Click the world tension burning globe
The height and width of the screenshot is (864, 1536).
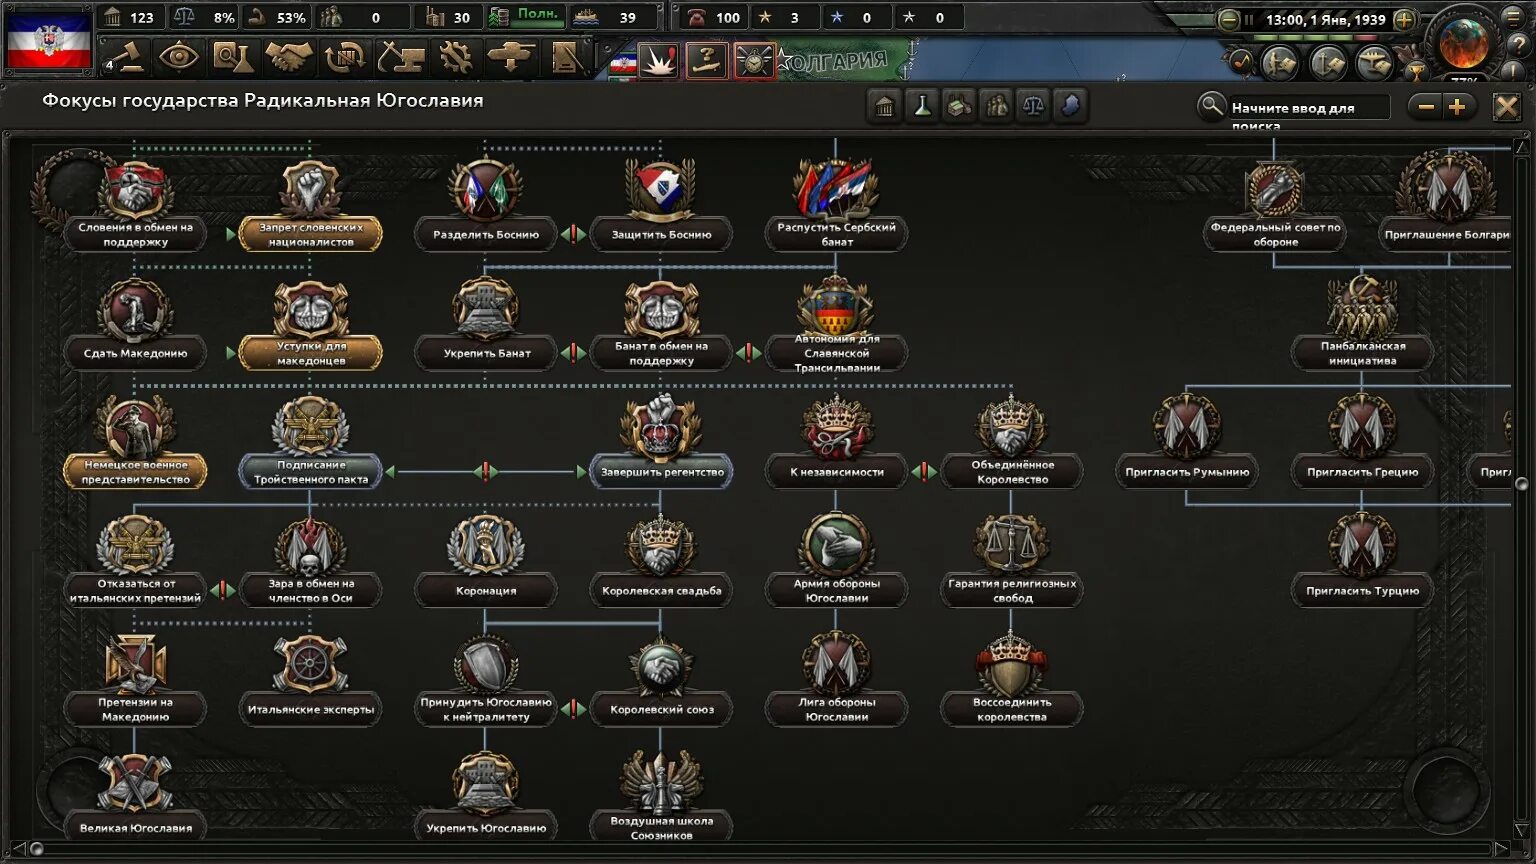click(x=1464, y=42)
